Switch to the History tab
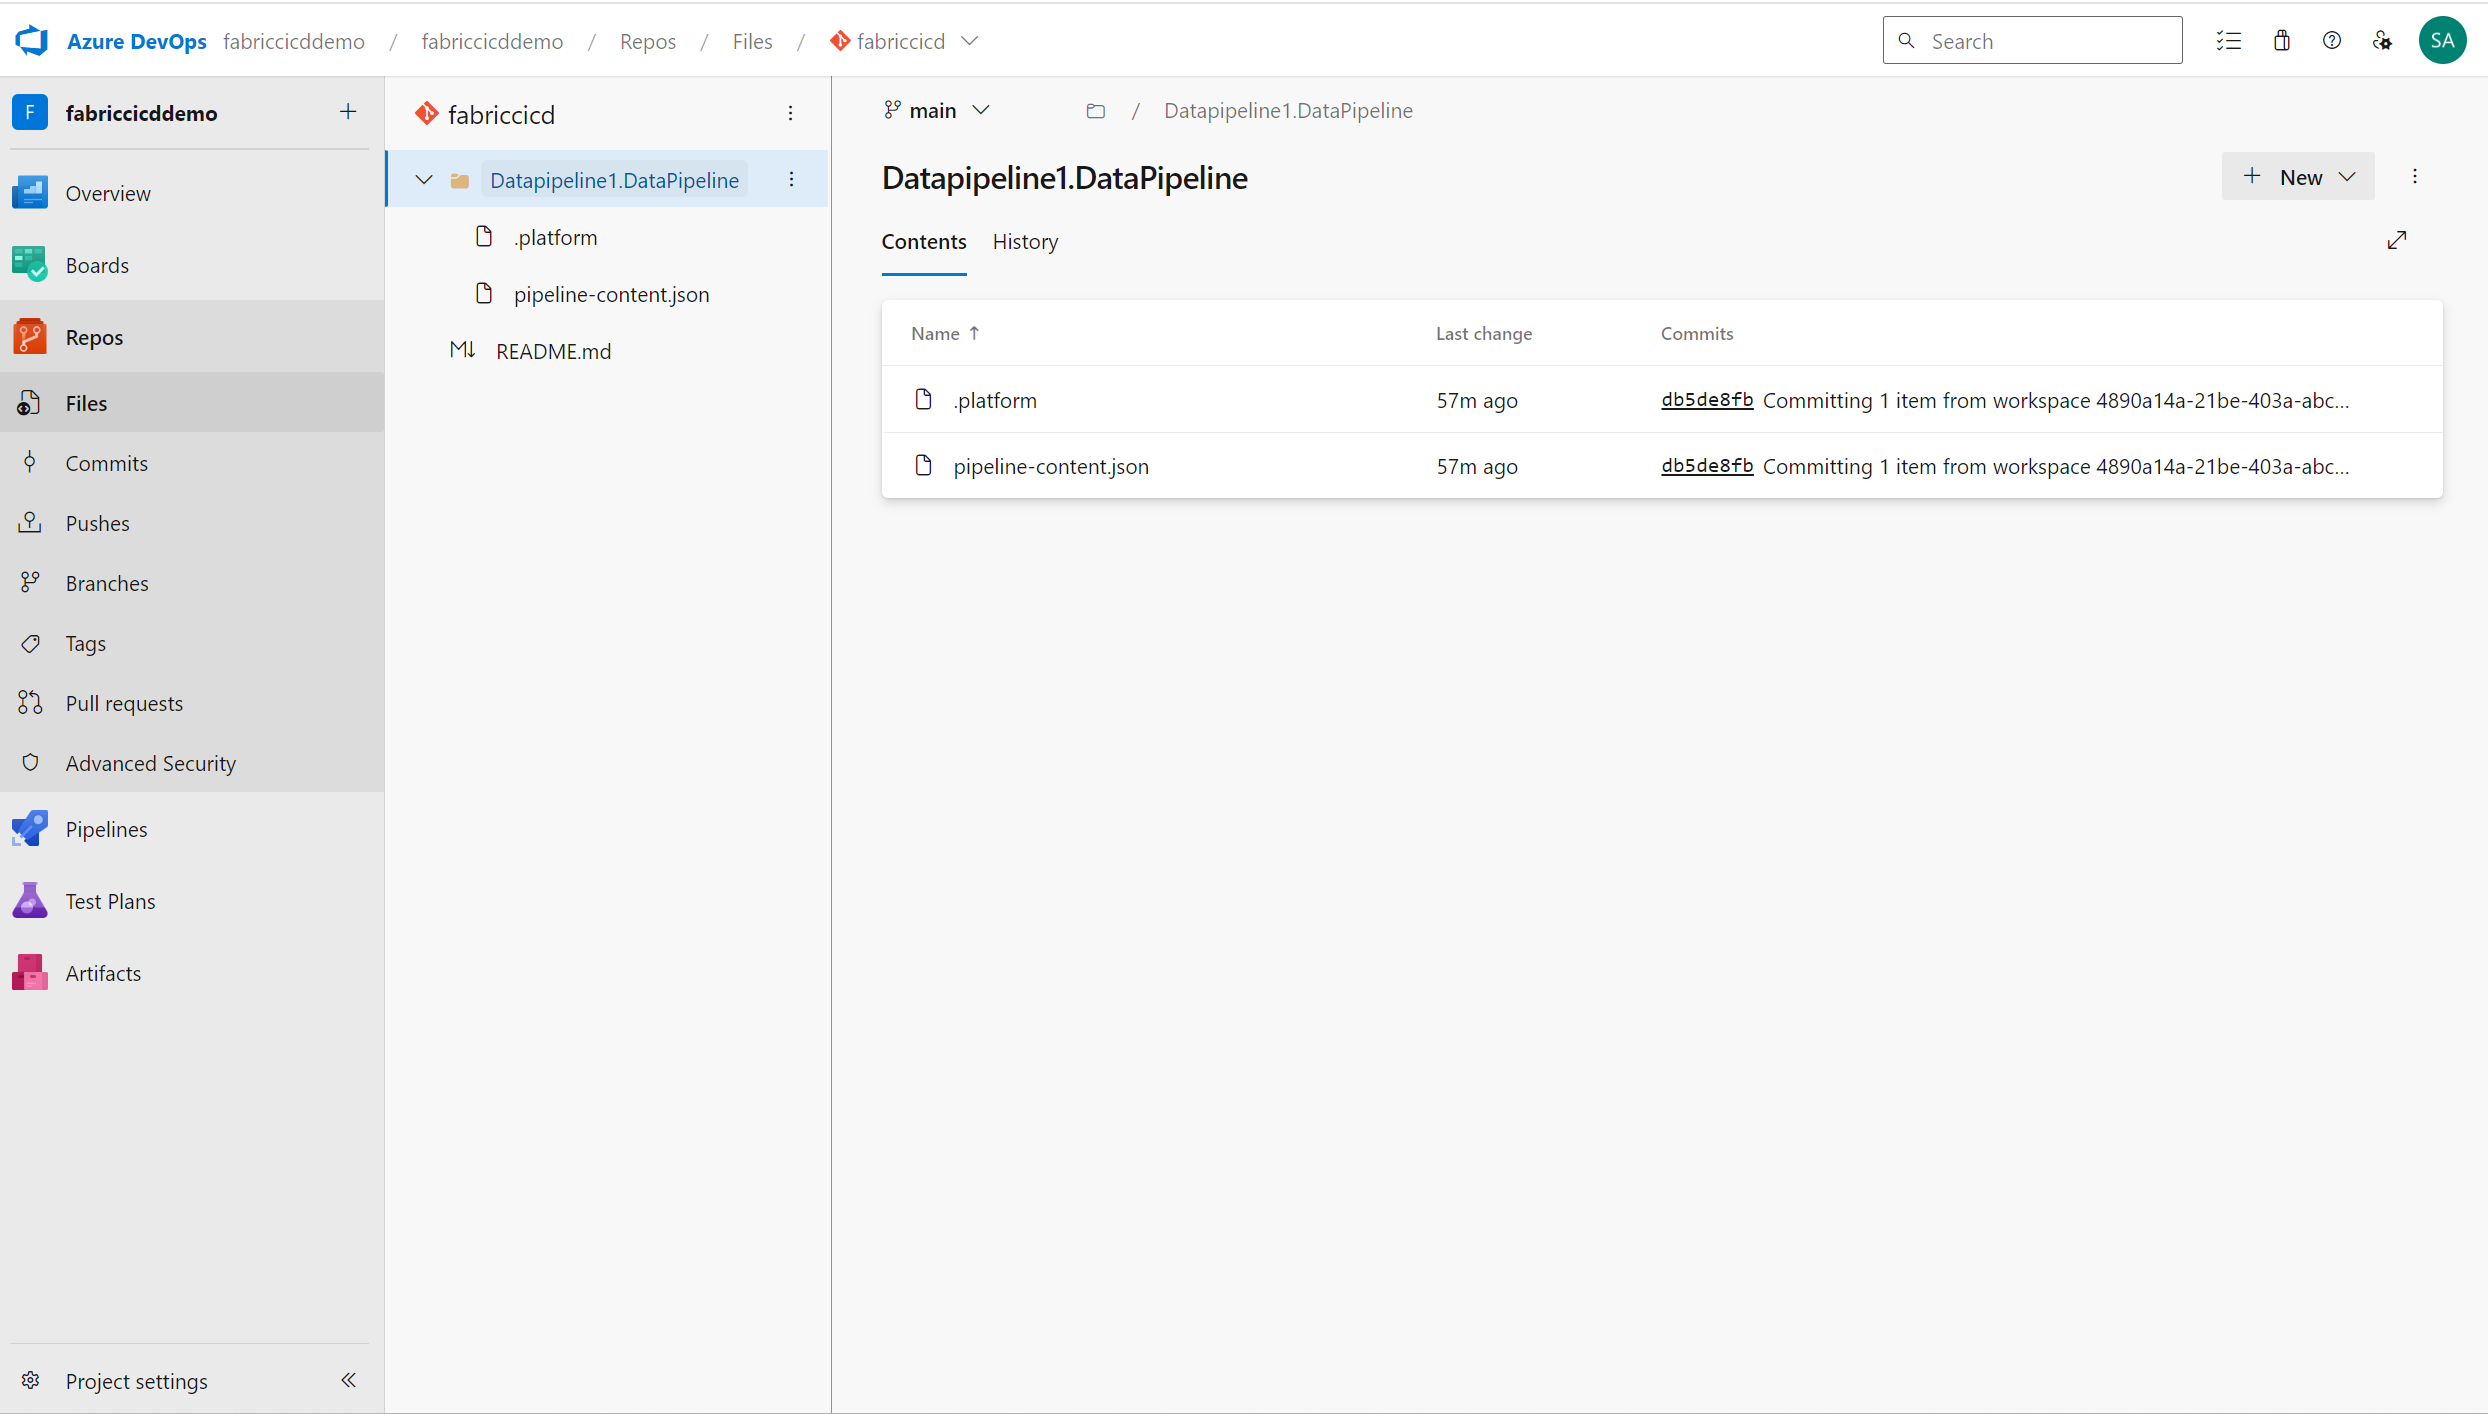Image resolution: width=2488 pixels, height=1414 pixels. point(1025,241)
